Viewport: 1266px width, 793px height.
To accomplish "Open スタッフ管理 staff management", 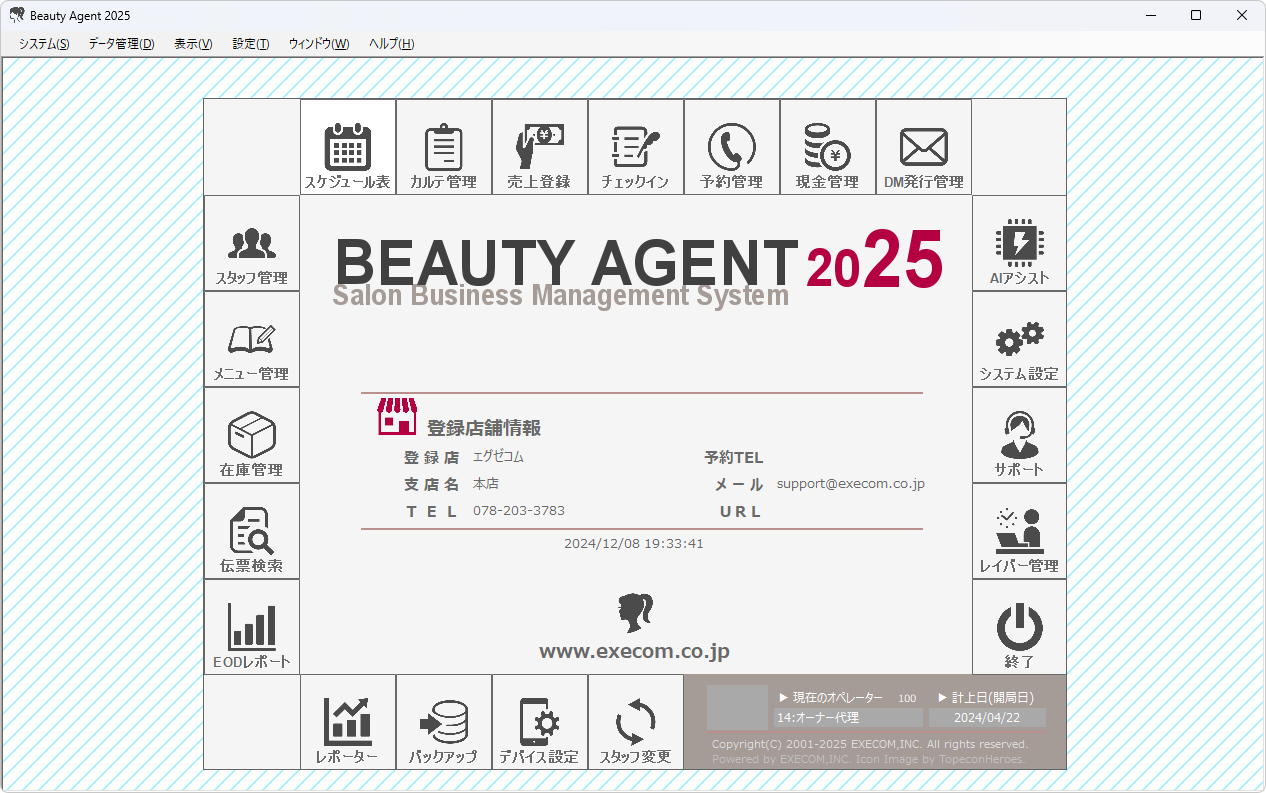I will [x=252, y=244].
